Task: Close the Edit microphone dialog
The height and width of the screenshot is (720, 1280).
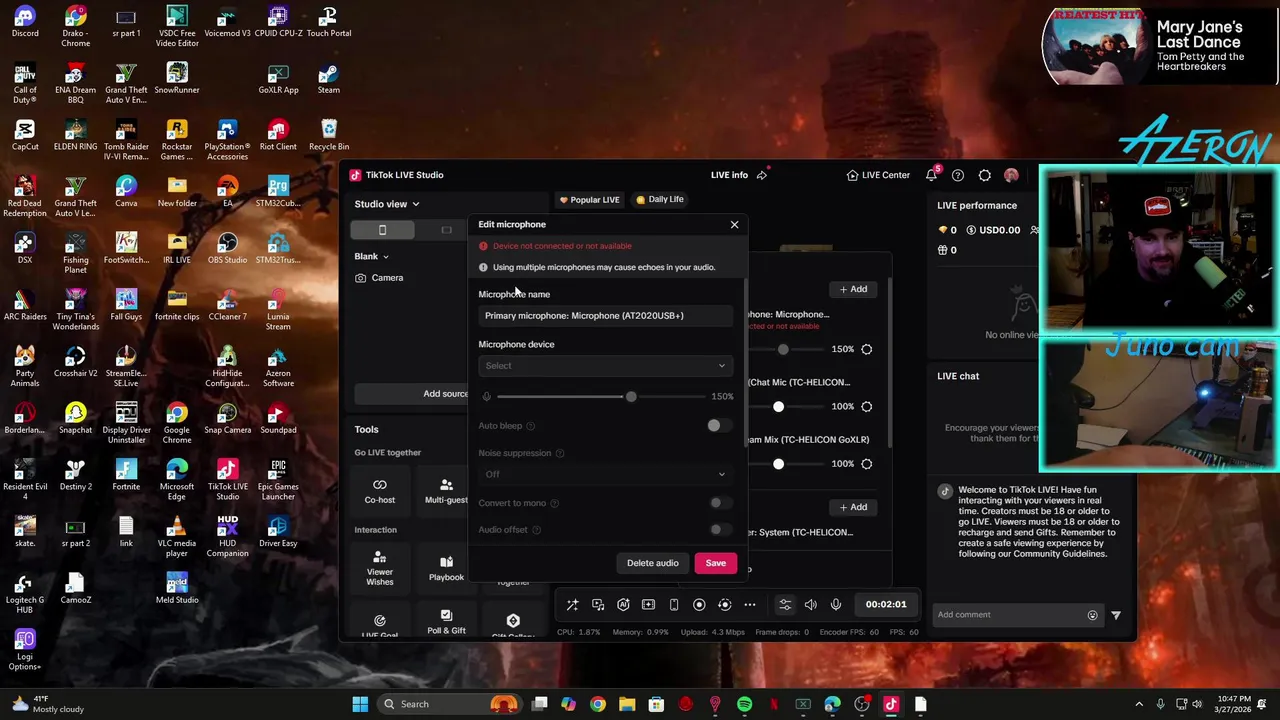Action: (734, 224)
